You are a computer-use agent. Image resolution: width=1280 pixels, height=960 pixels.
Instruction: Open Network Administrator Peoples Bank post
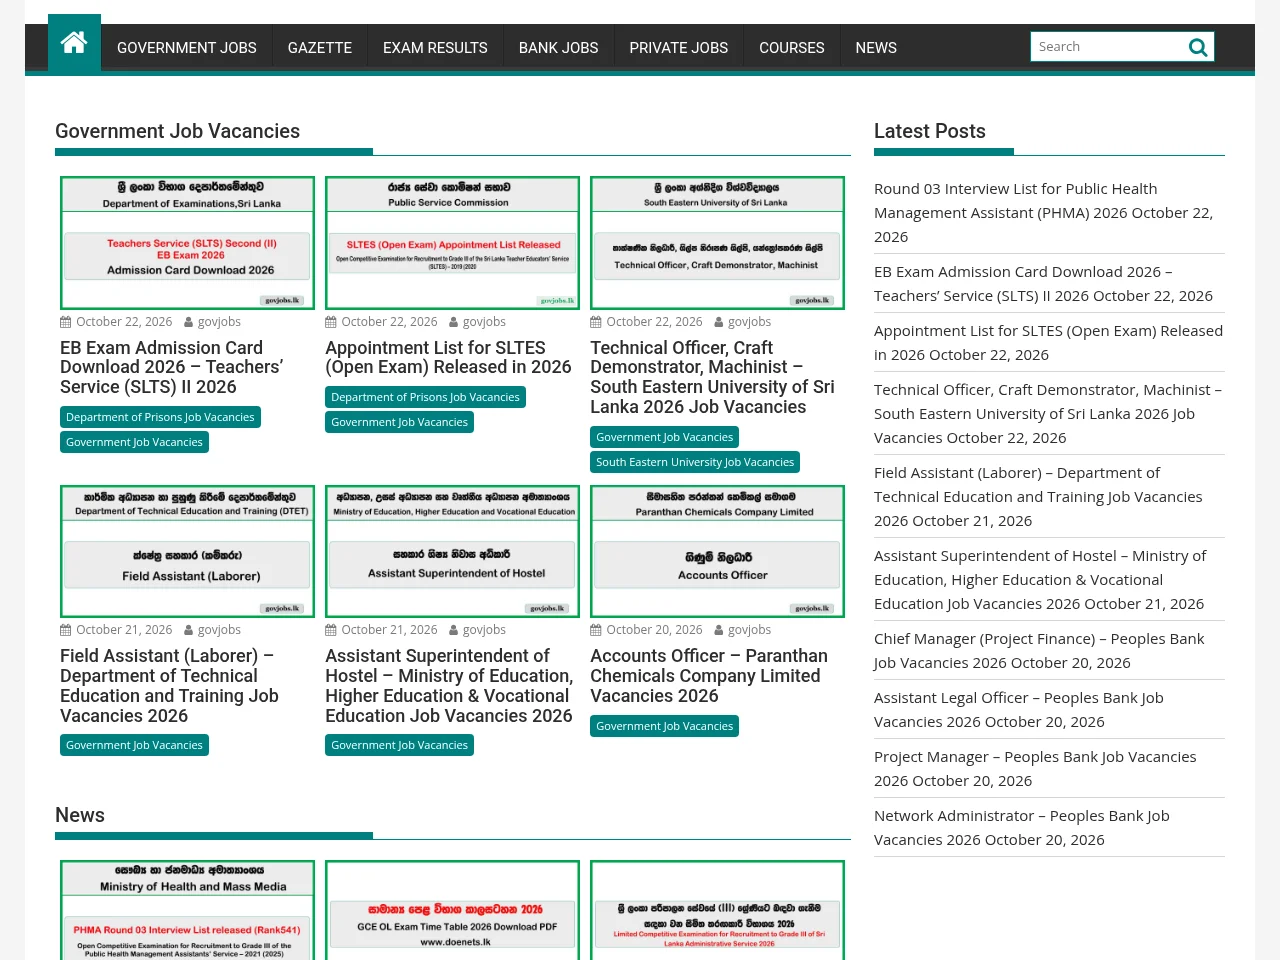(x=1022, y=827)
